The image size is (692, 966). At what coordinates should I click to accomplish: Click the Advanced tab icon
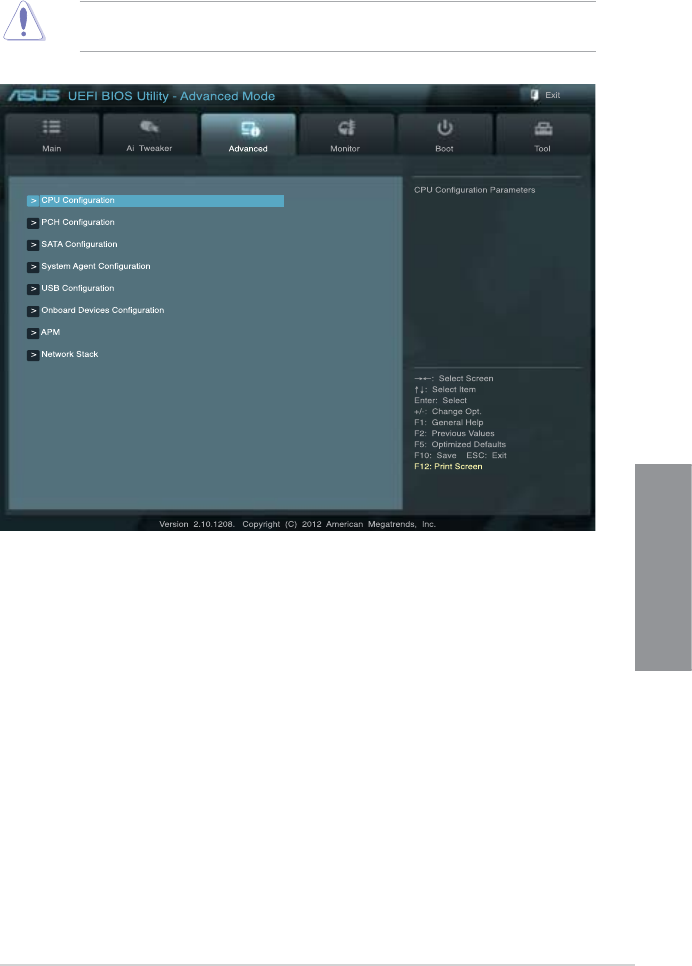point(250,129)
